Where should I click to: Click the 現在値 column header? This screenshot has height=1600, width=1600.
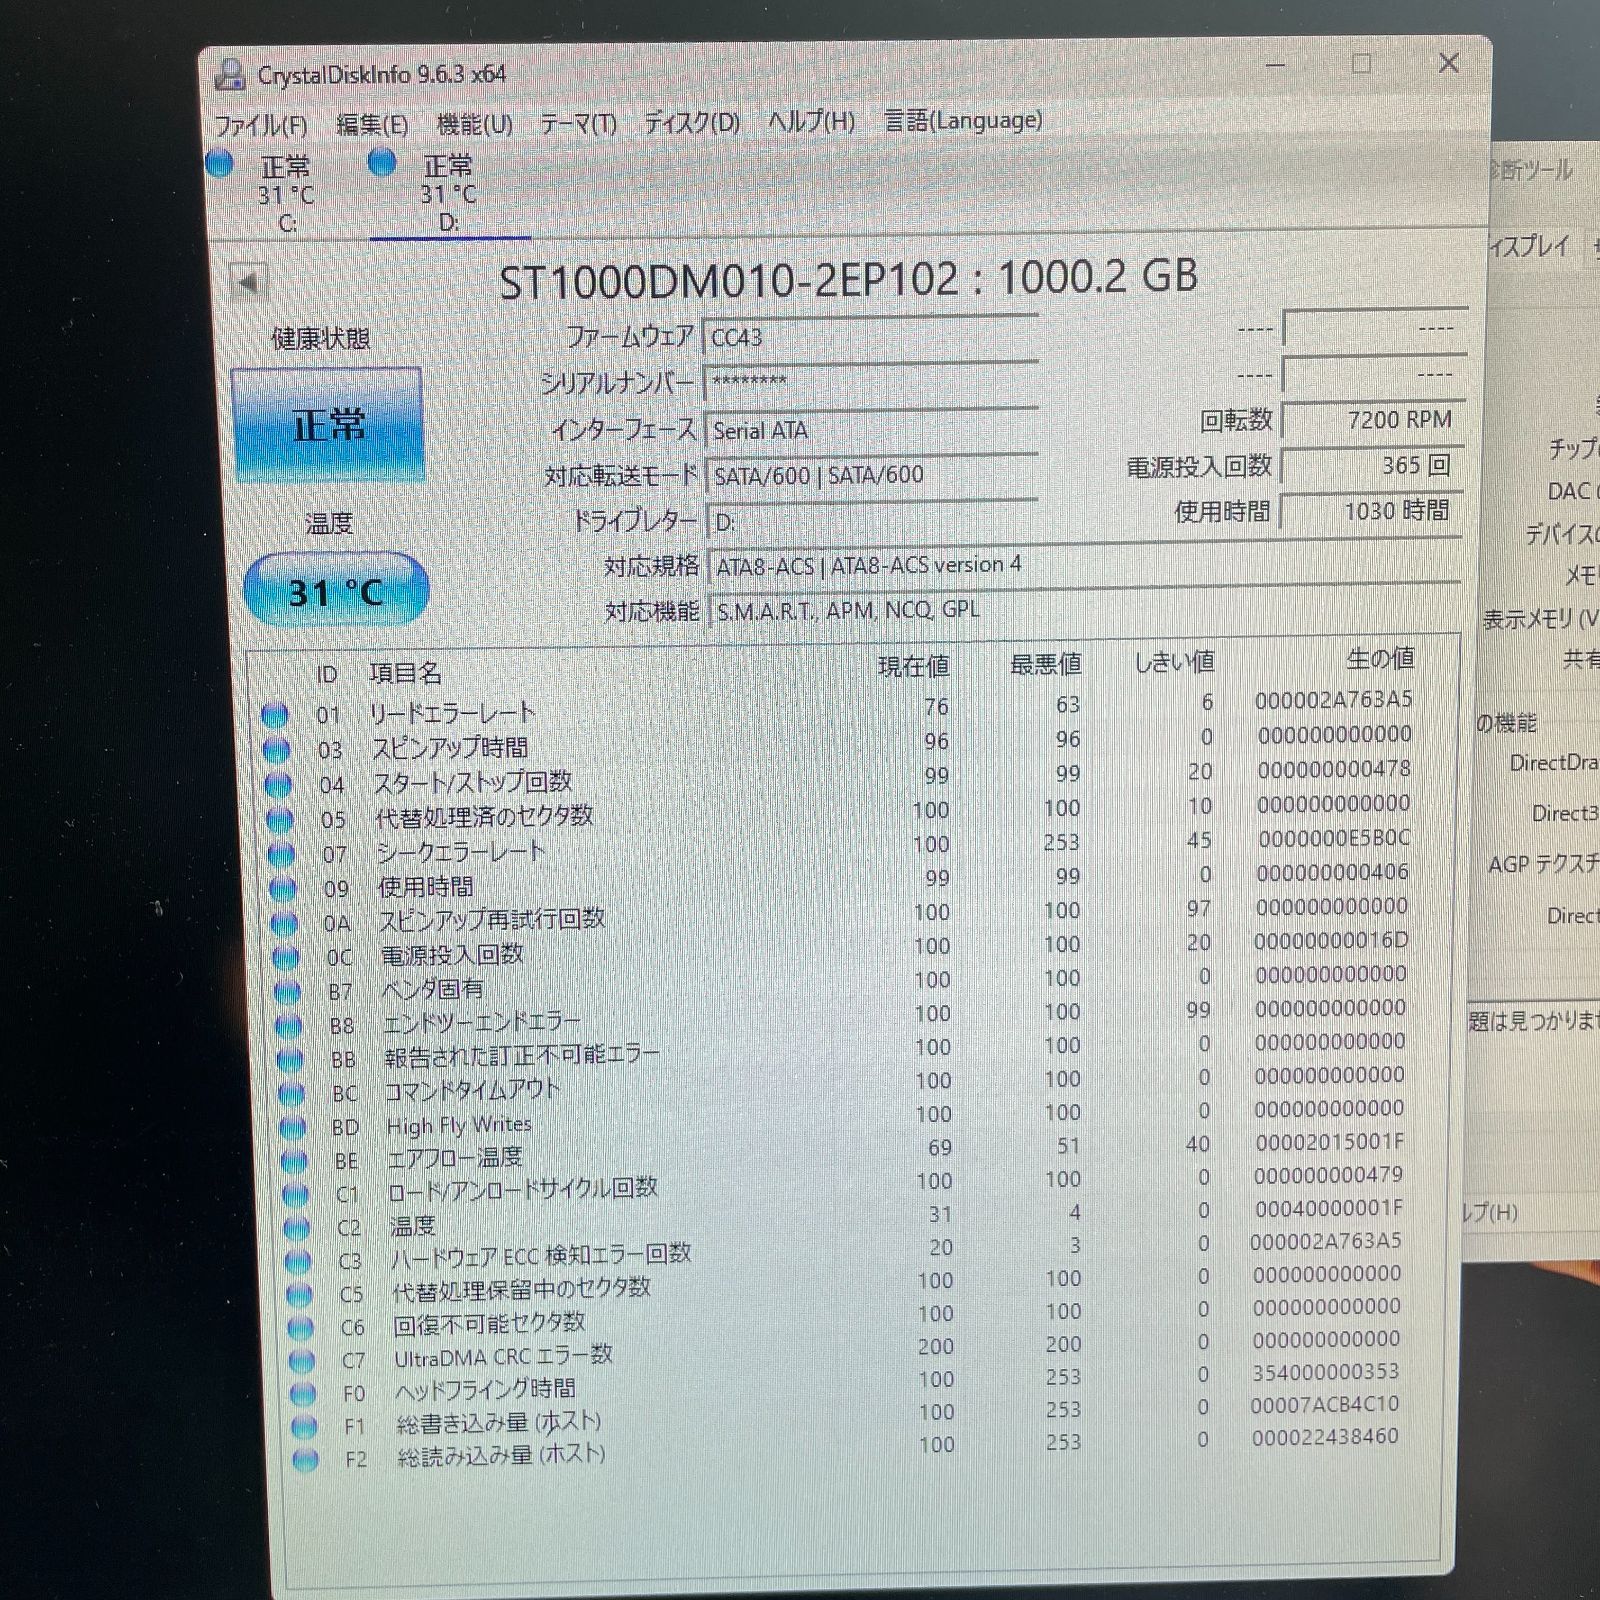click(914, 666)
